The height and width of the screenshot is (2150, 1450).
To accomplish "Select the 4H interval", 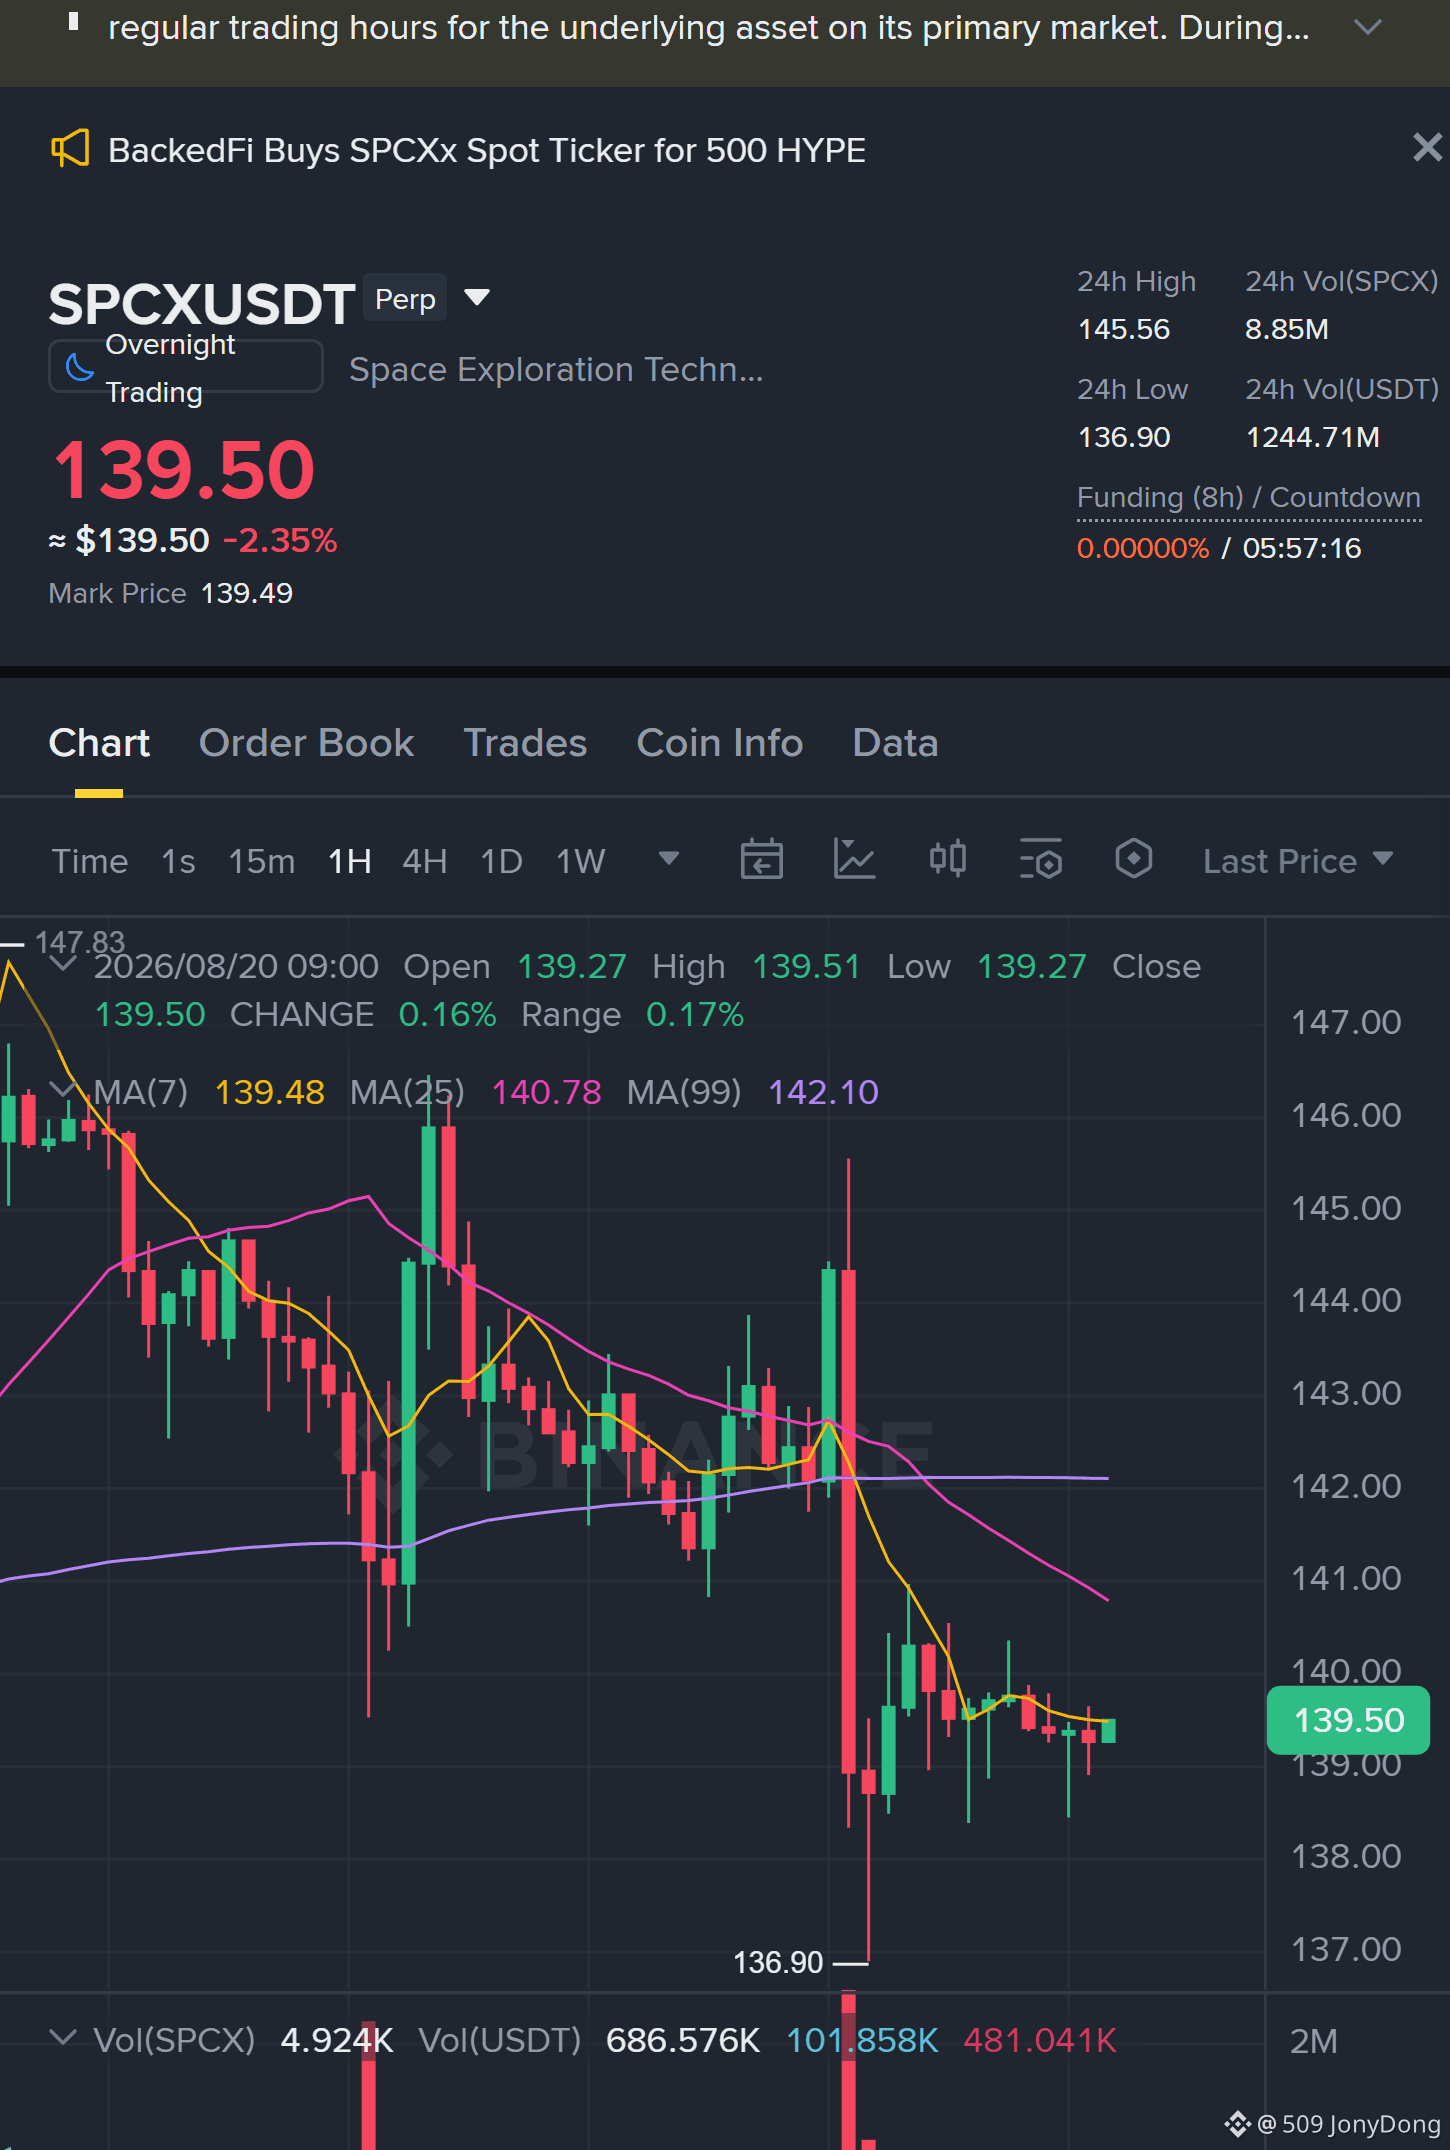I will (425, 861).
